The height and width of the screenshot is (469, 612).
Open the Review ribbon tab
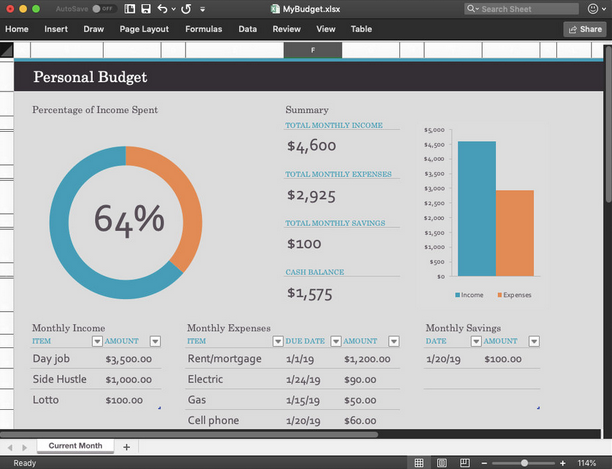pos(286,29)
